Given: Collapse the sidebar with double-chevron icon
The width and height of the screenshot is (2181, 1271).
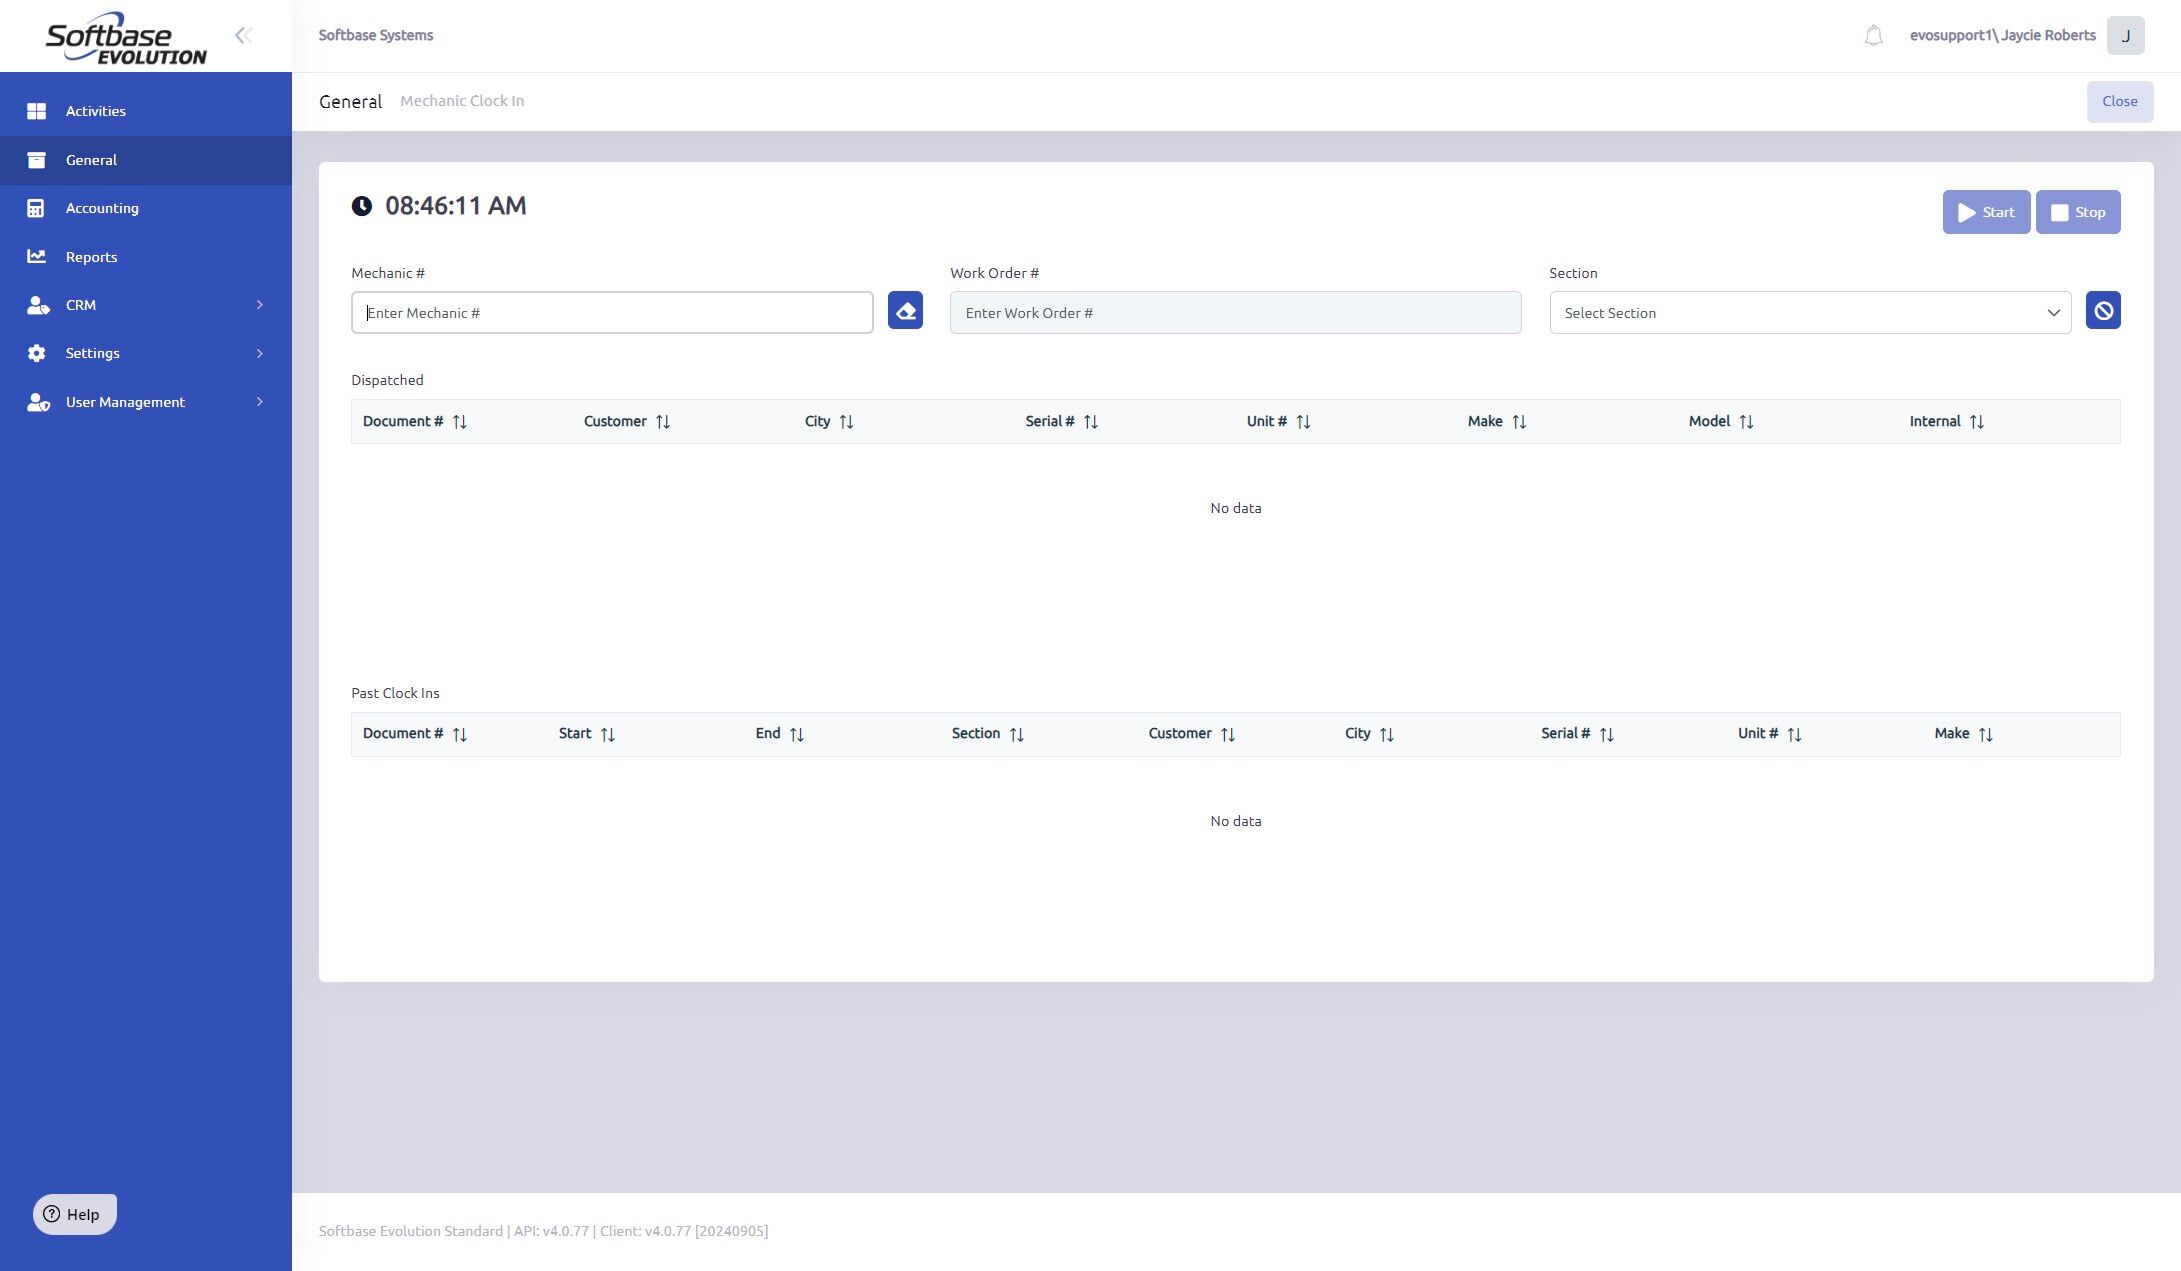Looking at the screenshot, I should point(243,36).
